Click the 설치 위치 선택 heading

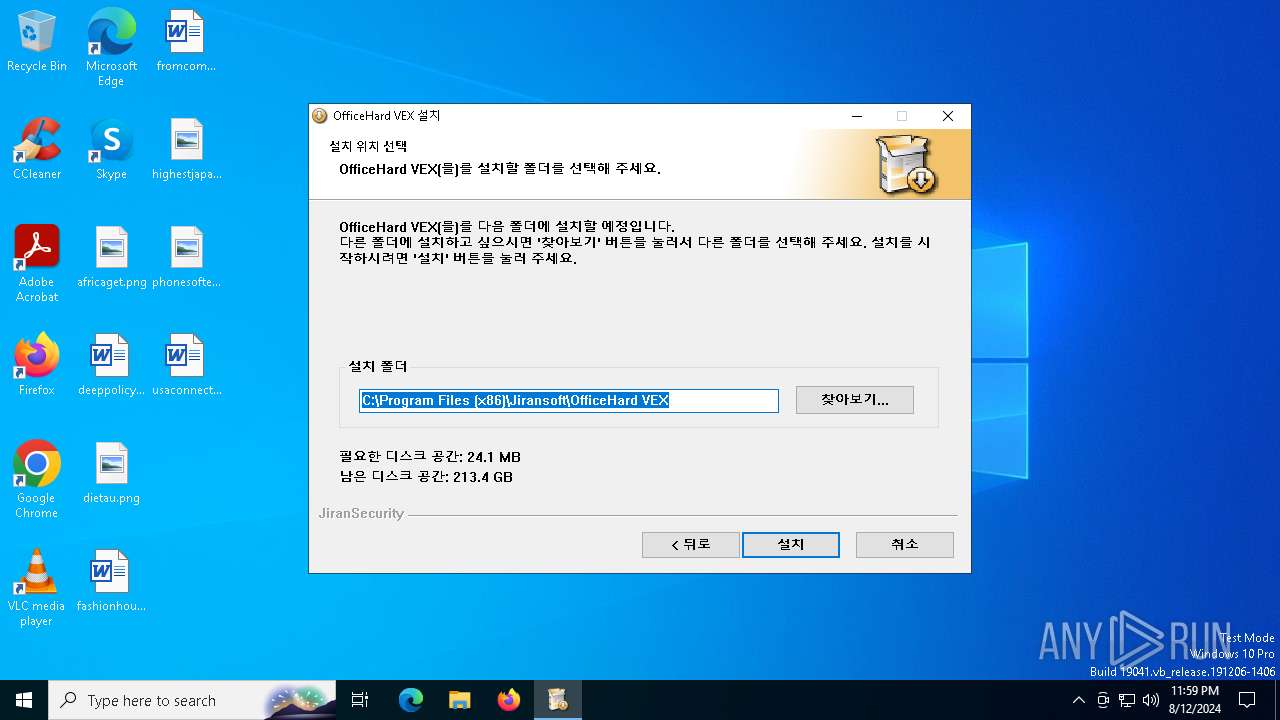click(368, 146)
